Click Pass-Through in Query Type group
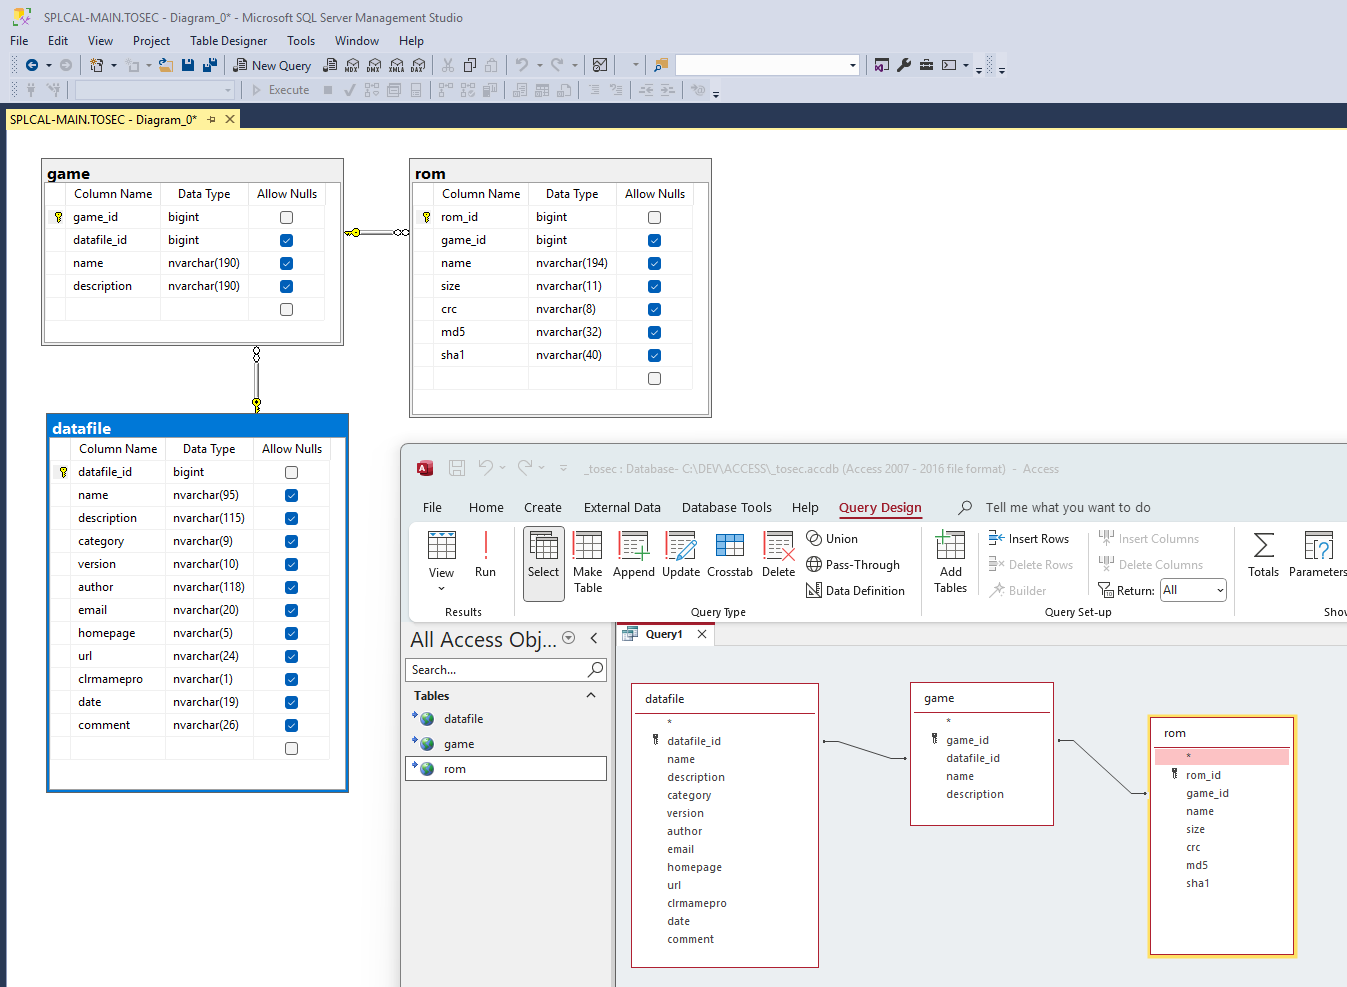 (853, 565)
